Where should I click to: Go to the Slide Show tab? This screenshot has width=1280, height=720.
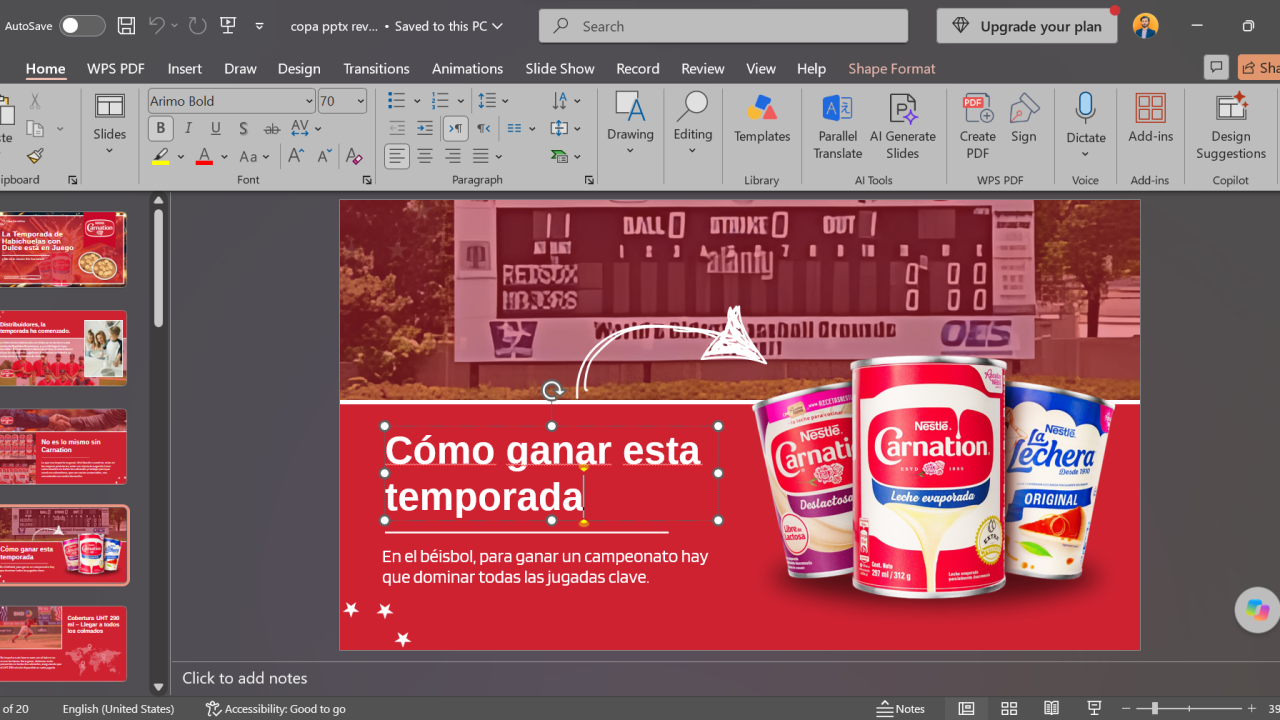point(560,68)
